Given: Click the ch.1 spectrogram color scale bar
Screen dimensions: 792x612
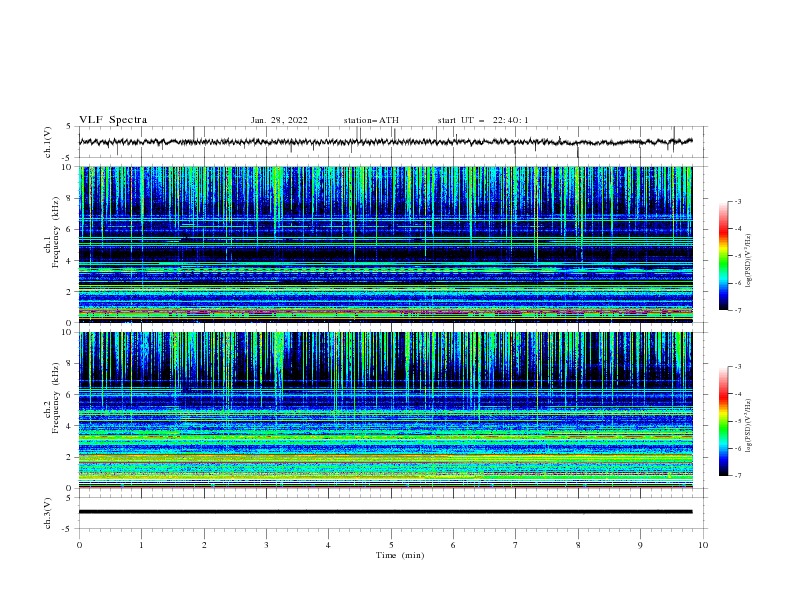Looking at the screenshot, I should click(724, 256).
